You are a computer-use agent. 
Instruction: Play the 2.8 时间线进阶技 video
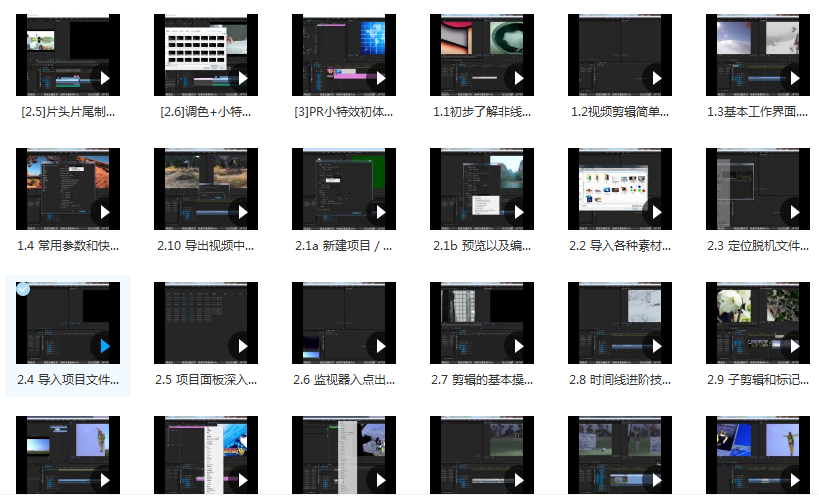(x=656, y=346)
